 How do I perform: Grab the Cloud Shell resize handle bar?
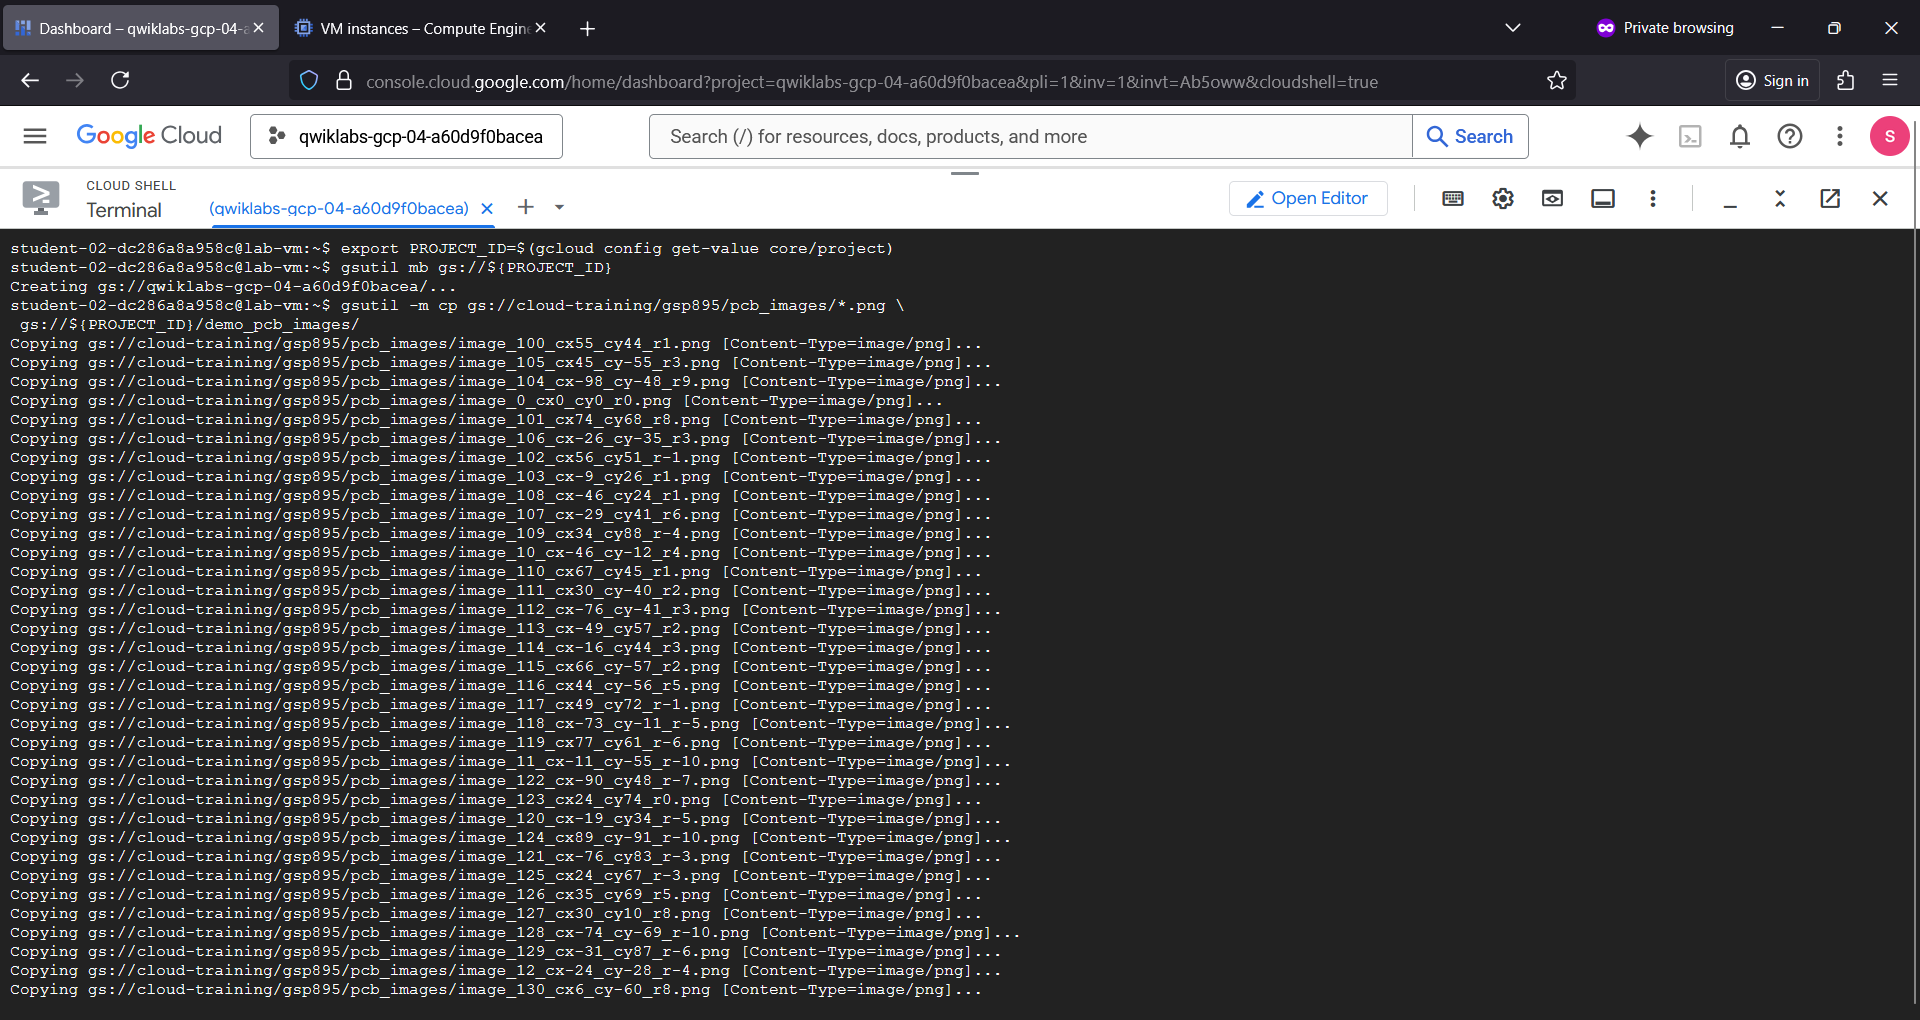coord(965,173)
